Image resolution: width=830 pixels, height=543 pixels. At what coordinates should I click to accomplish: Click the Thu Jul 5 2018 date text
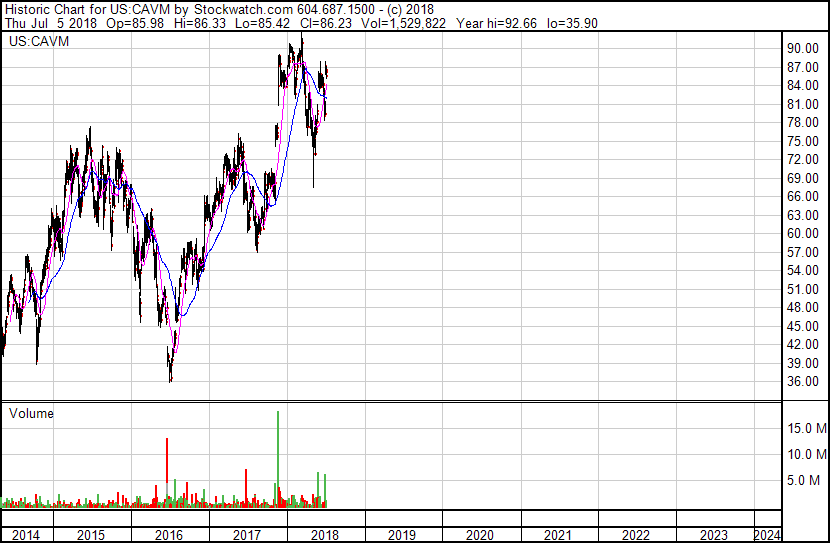51,23
